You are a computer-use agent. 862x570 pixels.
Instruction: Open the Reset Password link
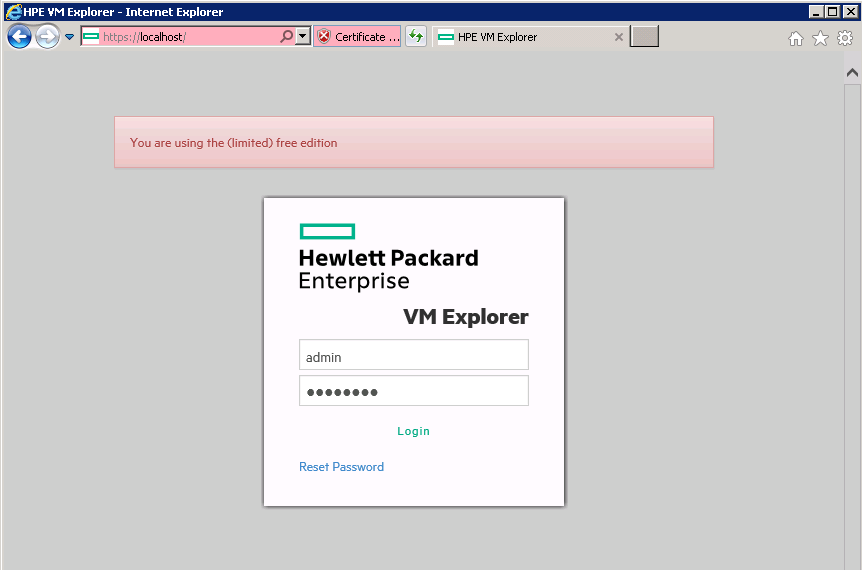(x=341, y=467)
